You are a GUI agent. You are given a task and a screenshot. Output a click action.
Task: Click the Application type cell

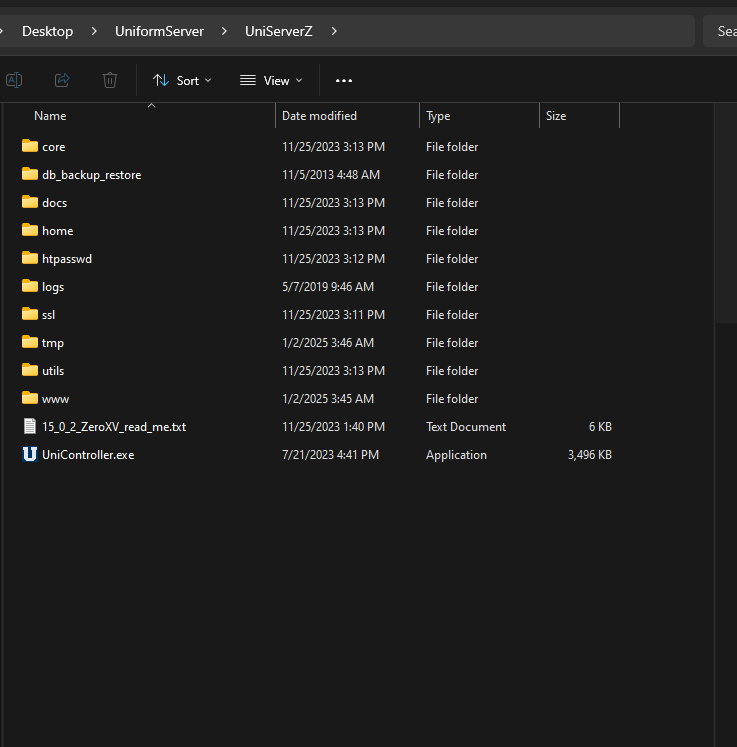pyautogui.click(x=456, y=455)
